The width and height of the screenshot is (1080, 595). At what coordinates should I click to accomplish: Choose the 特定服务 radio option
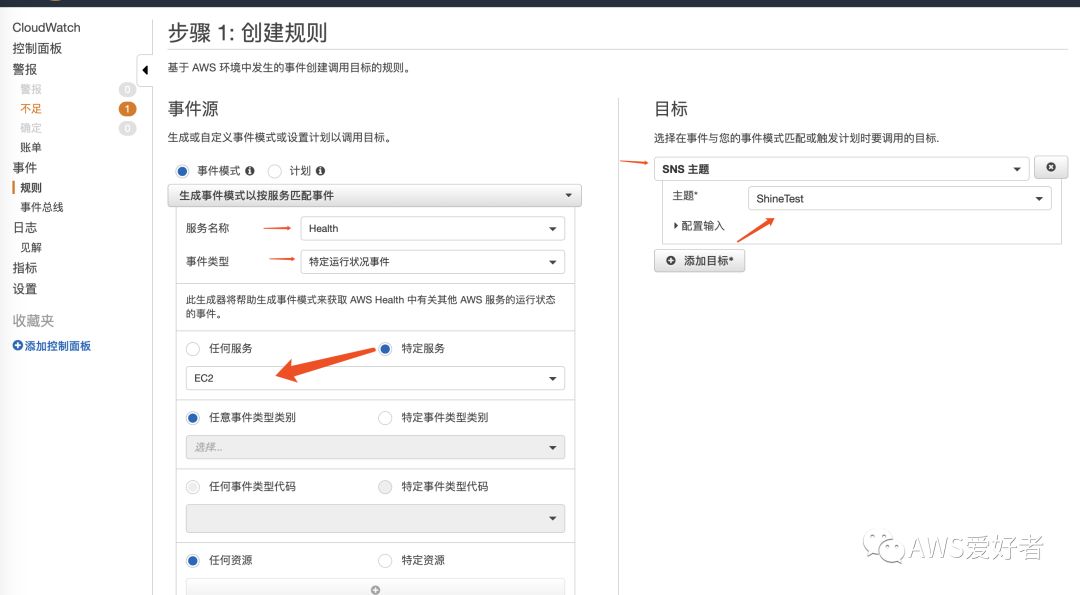(385, 349)
